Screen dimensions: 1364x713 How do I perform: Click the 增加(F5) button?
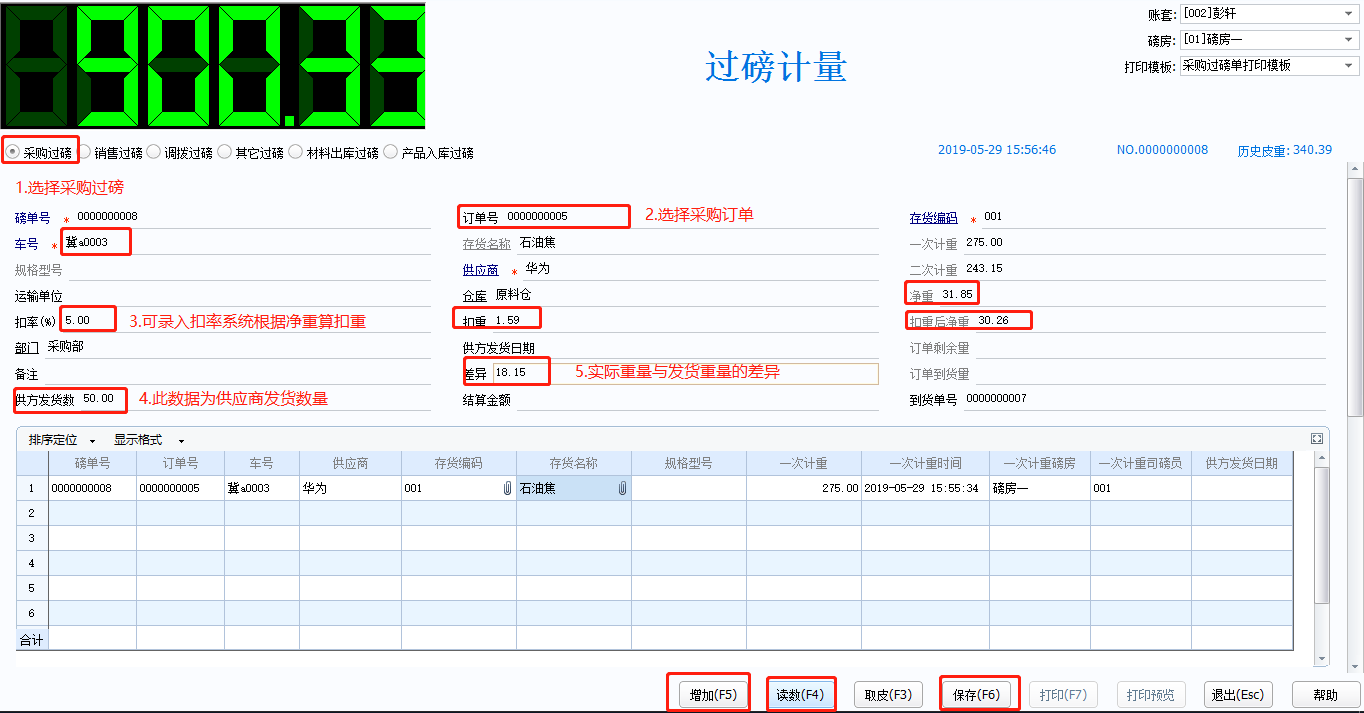coord(713,695)
